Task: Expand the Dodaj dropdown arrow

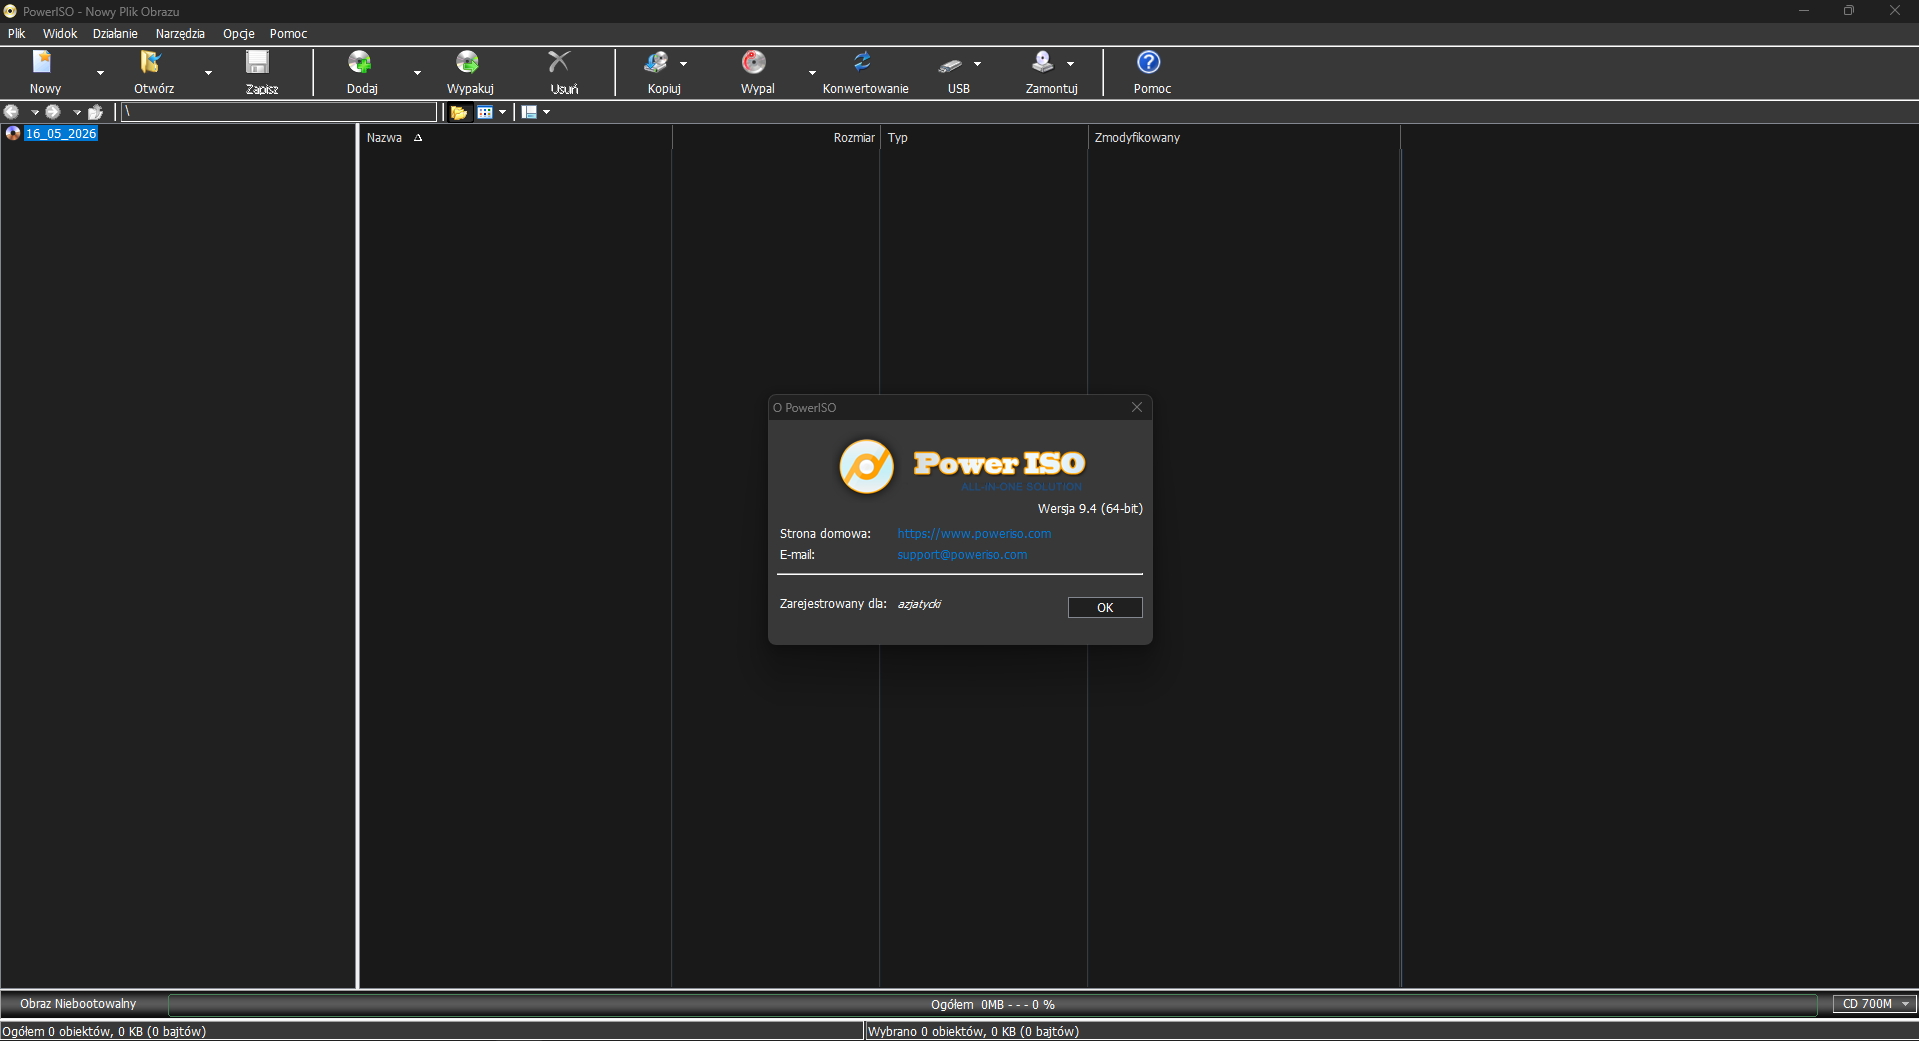Action: 417,73
